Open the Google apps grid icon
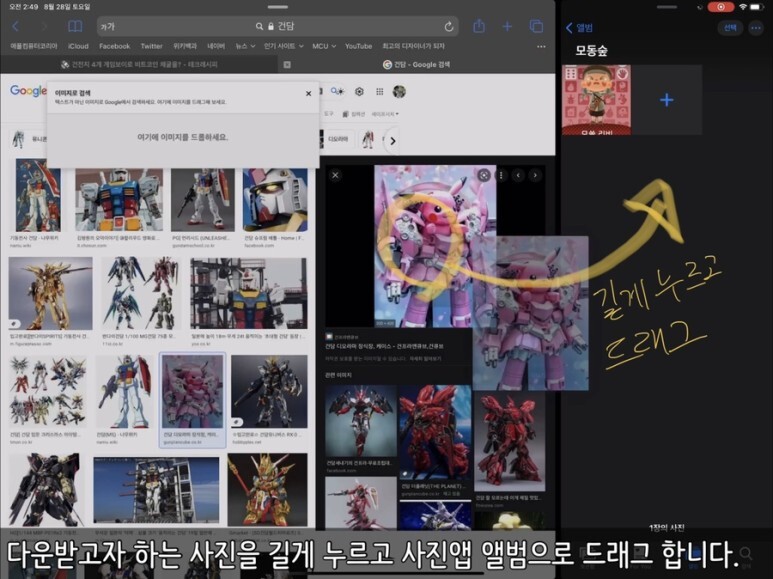 point(380,91)
